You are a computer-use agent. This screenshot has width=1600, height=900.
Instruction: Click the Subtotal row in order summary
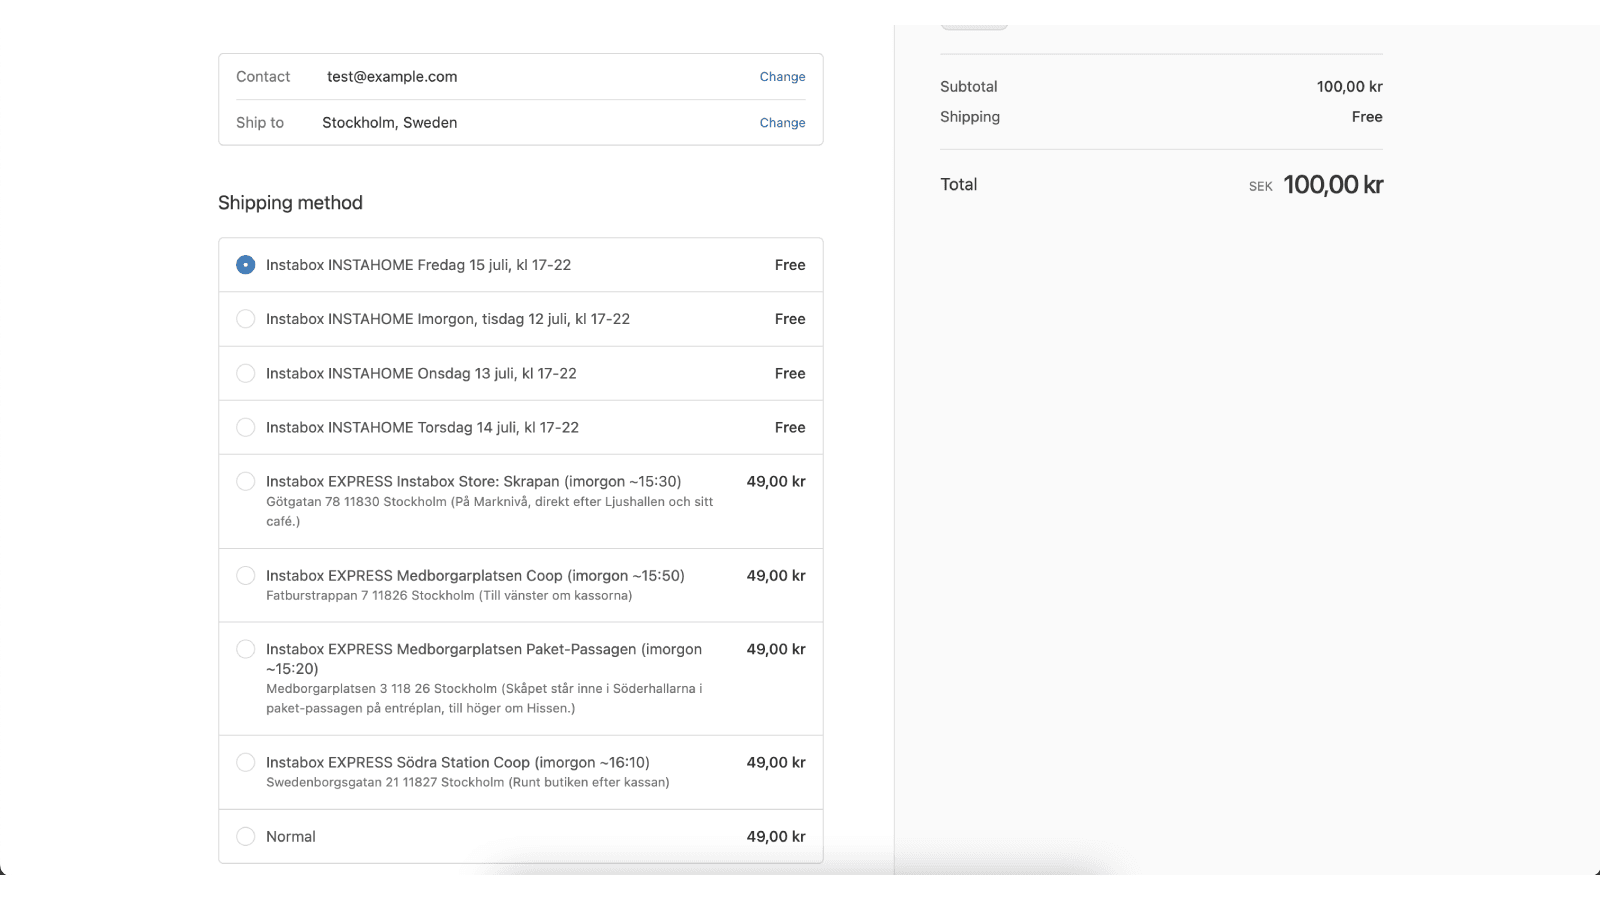(968, 86)
